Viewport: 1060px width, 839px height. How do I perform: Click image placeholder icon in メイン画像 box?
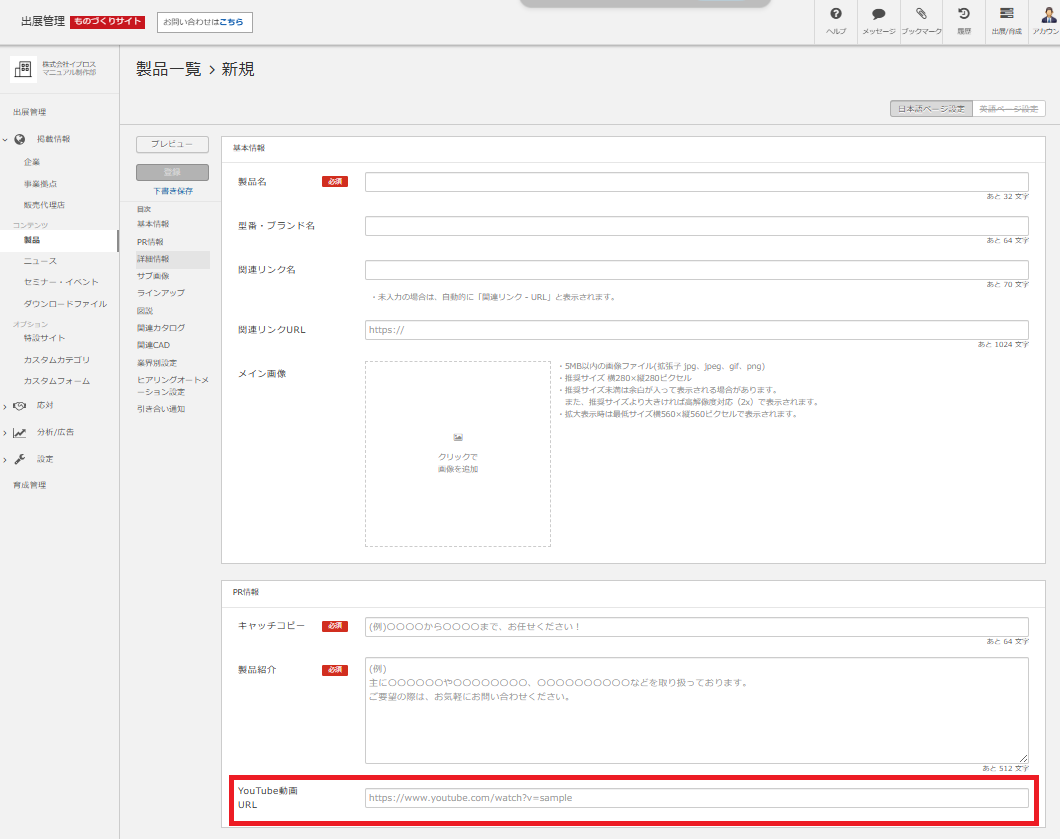458,437
